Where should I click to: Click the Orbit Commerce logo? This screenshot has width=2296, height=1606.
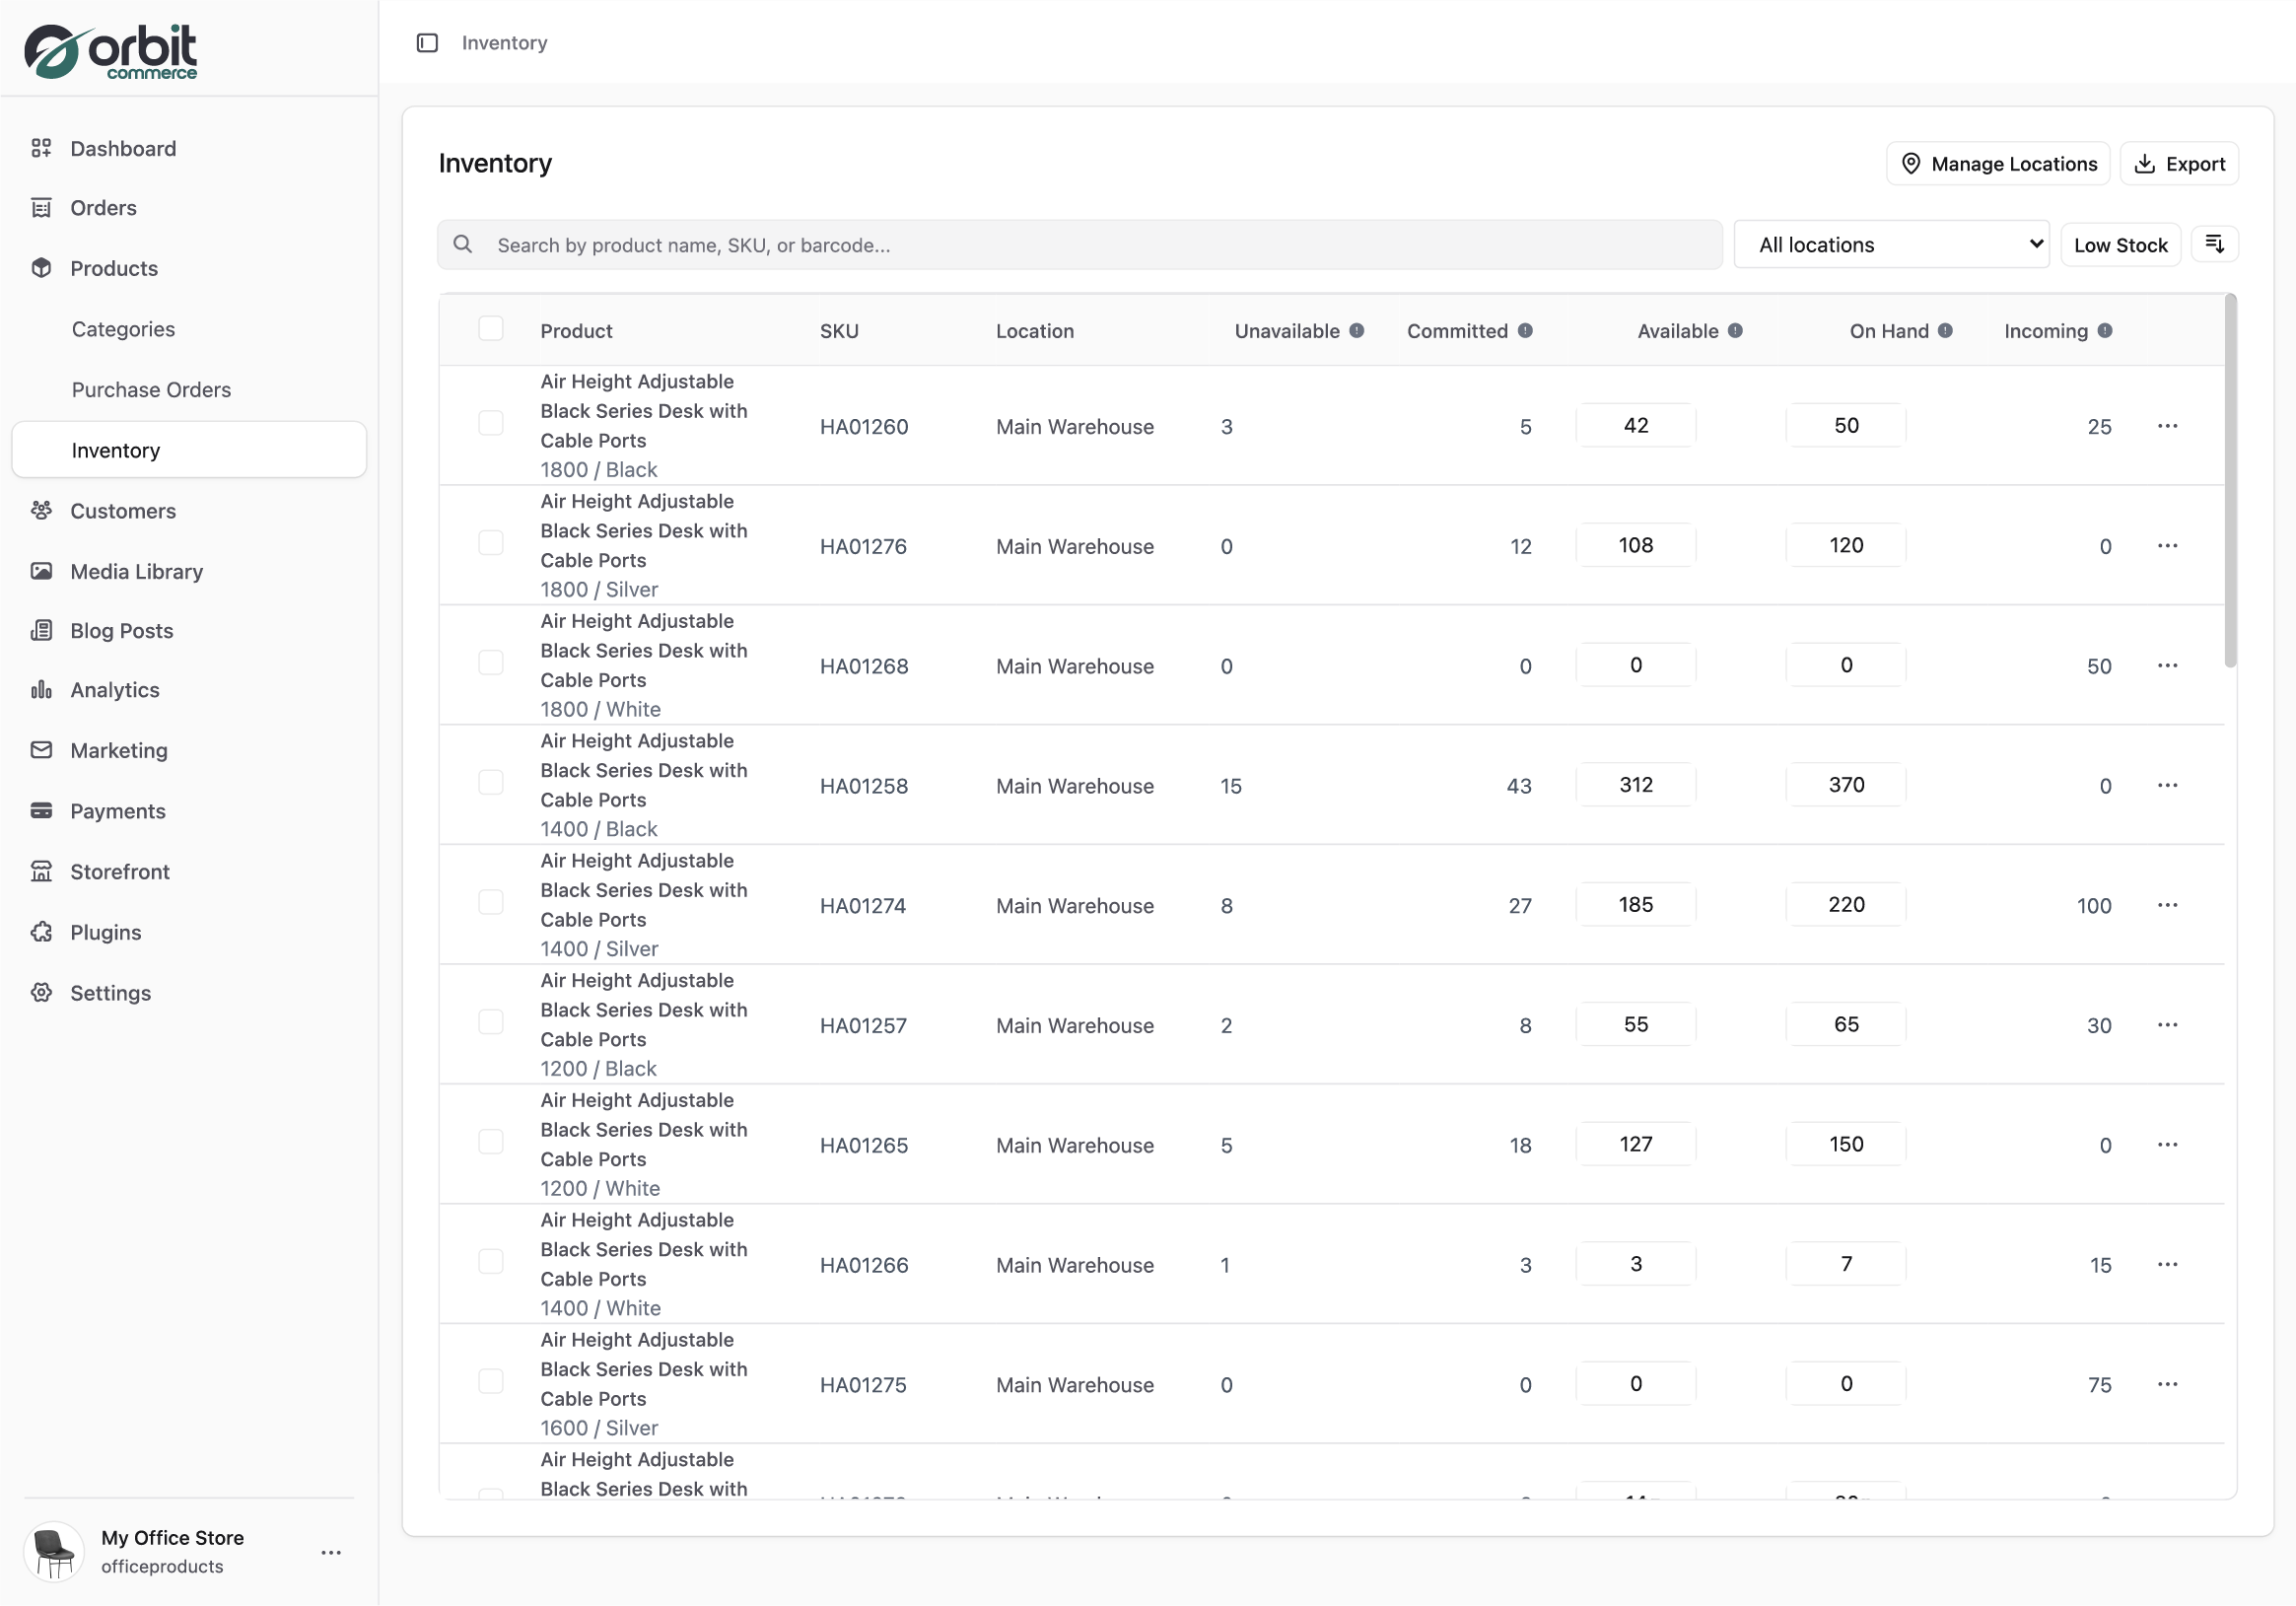pyautogui.click(x=111, y=51)
